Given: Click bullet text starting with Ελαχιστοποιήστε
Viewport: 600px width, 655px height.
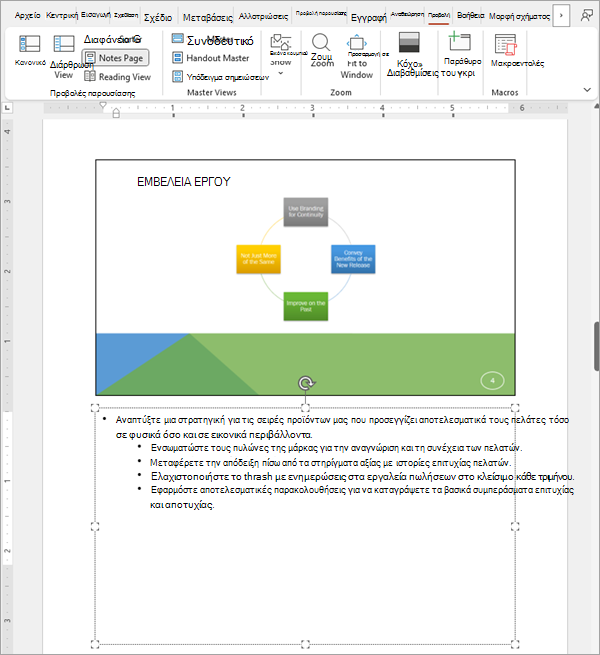Looking at the screenshot, I should [x=363, y=477].
